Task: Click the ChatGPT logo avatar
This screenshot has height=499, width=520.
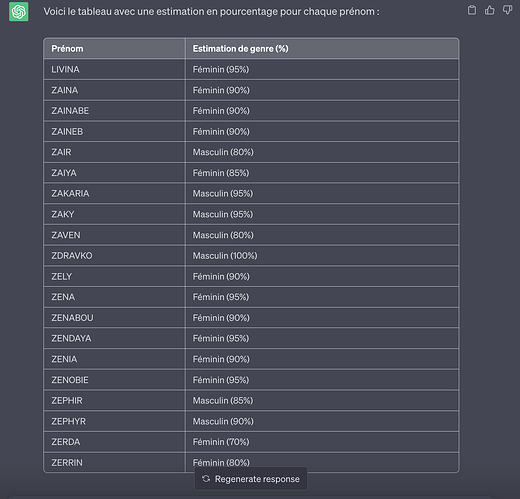Action: click(19, 12)
